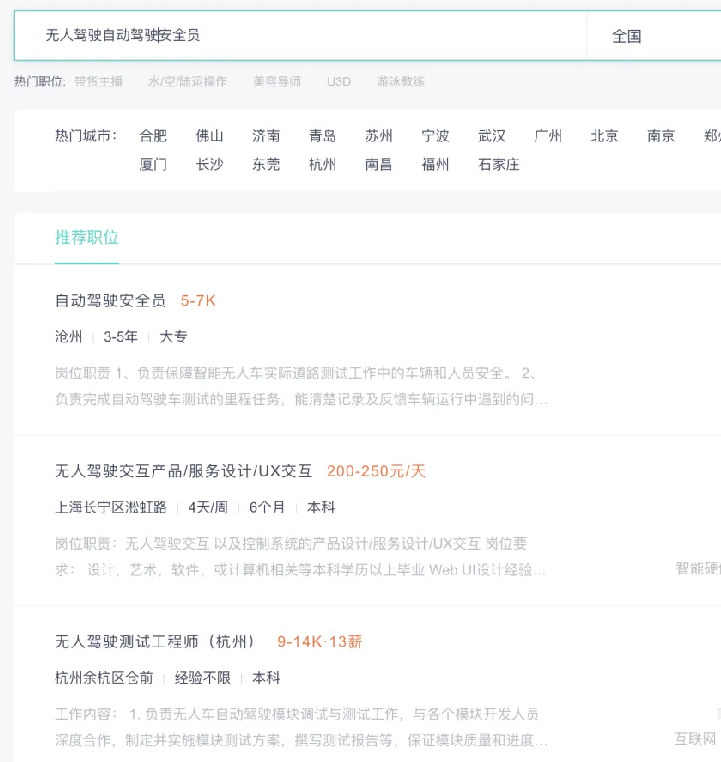Choose the 游泳教练 hot position
The image size is (721, 762).
401,81
